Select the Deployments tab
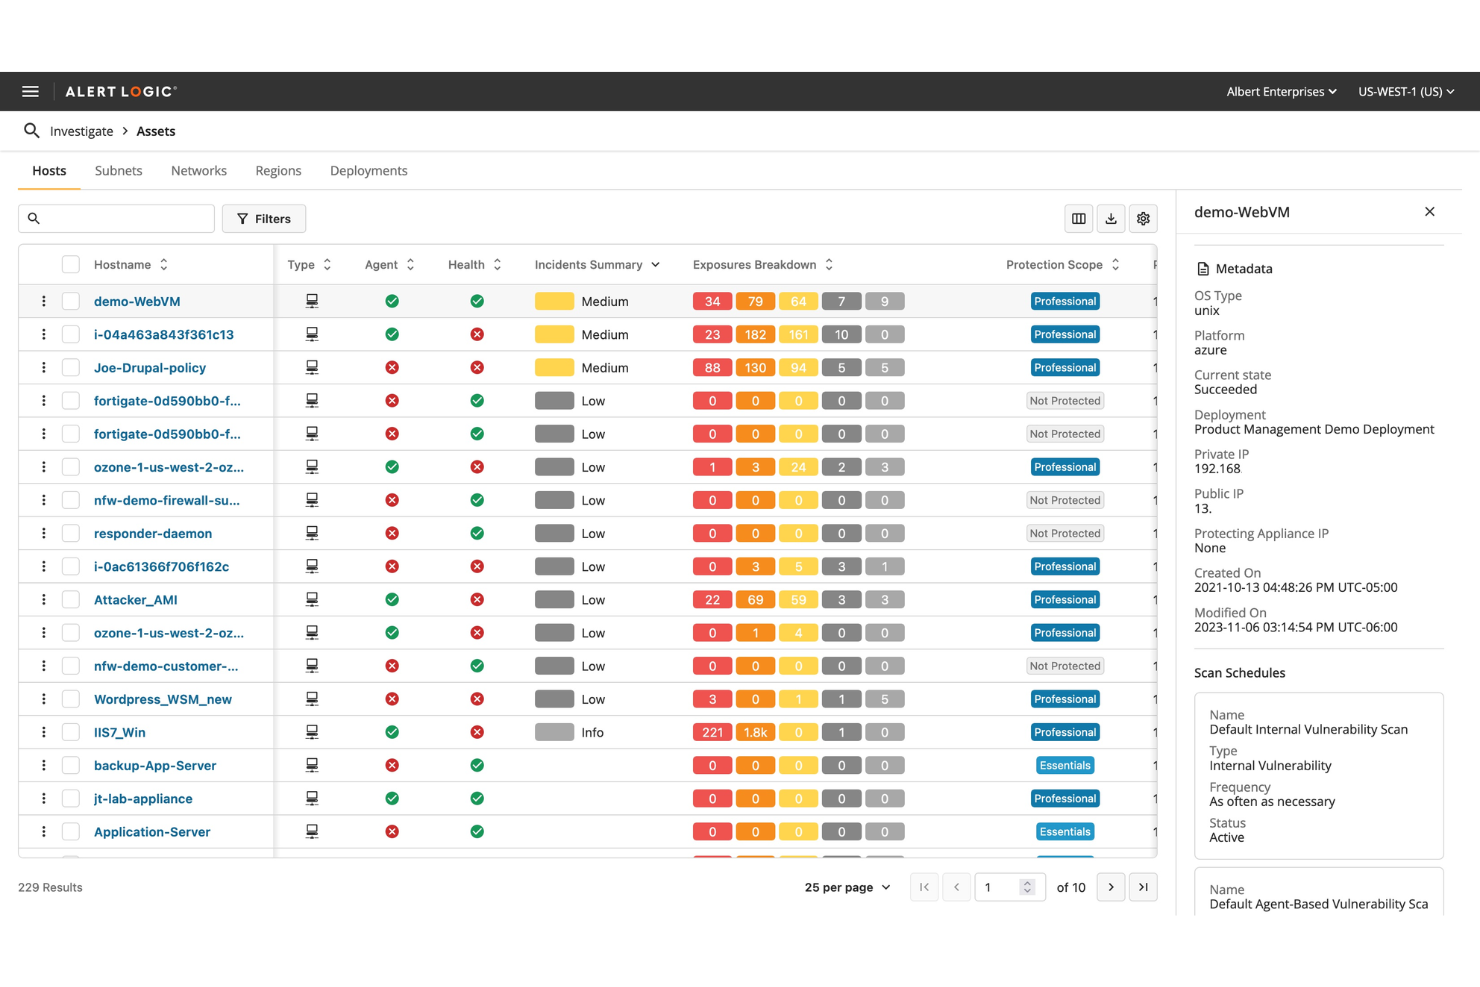This screenshot has width=1480, height=987. pos(368,170)
